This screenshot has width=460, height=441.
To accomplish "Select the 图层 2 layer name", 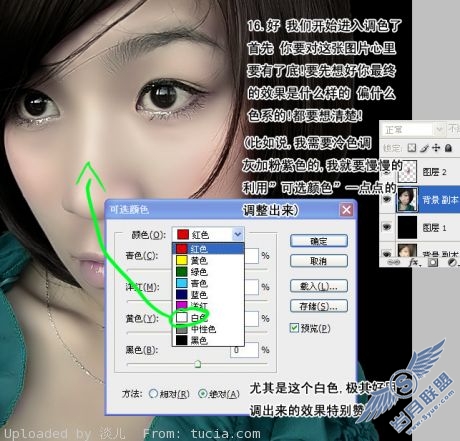I will coord(434,172).
